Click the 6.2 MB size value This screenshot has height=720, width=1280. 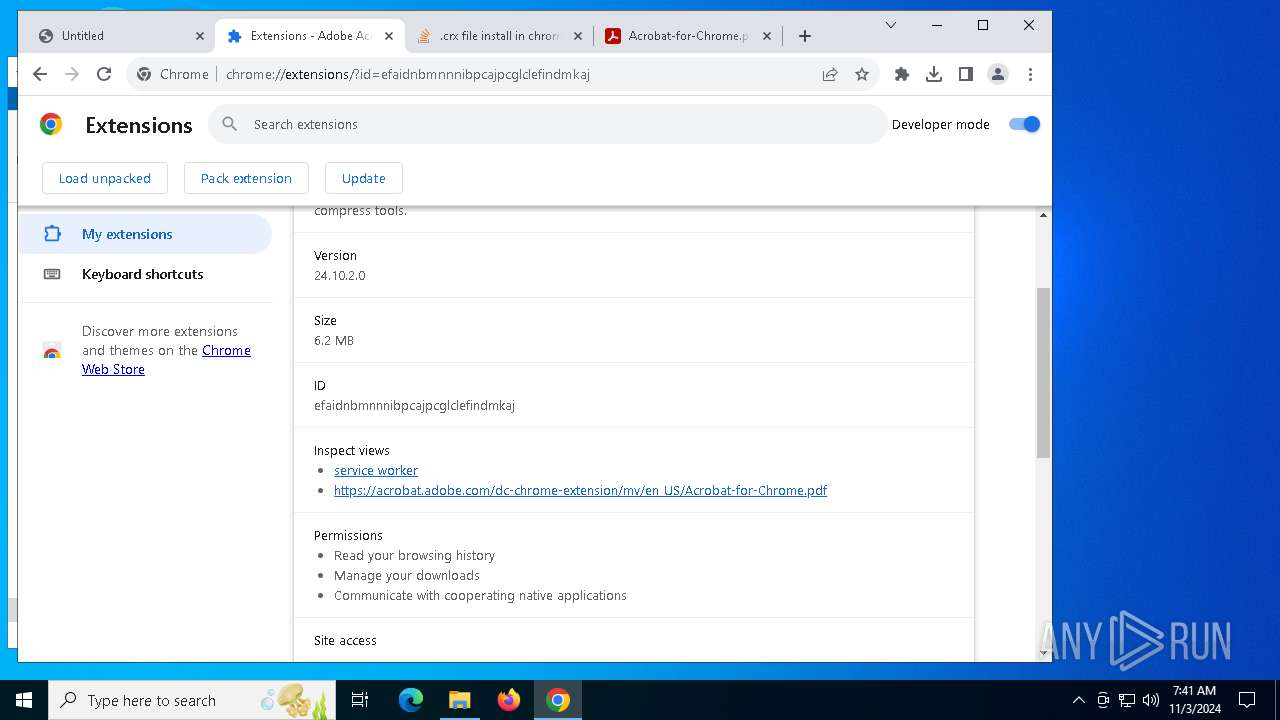[334, 340]
